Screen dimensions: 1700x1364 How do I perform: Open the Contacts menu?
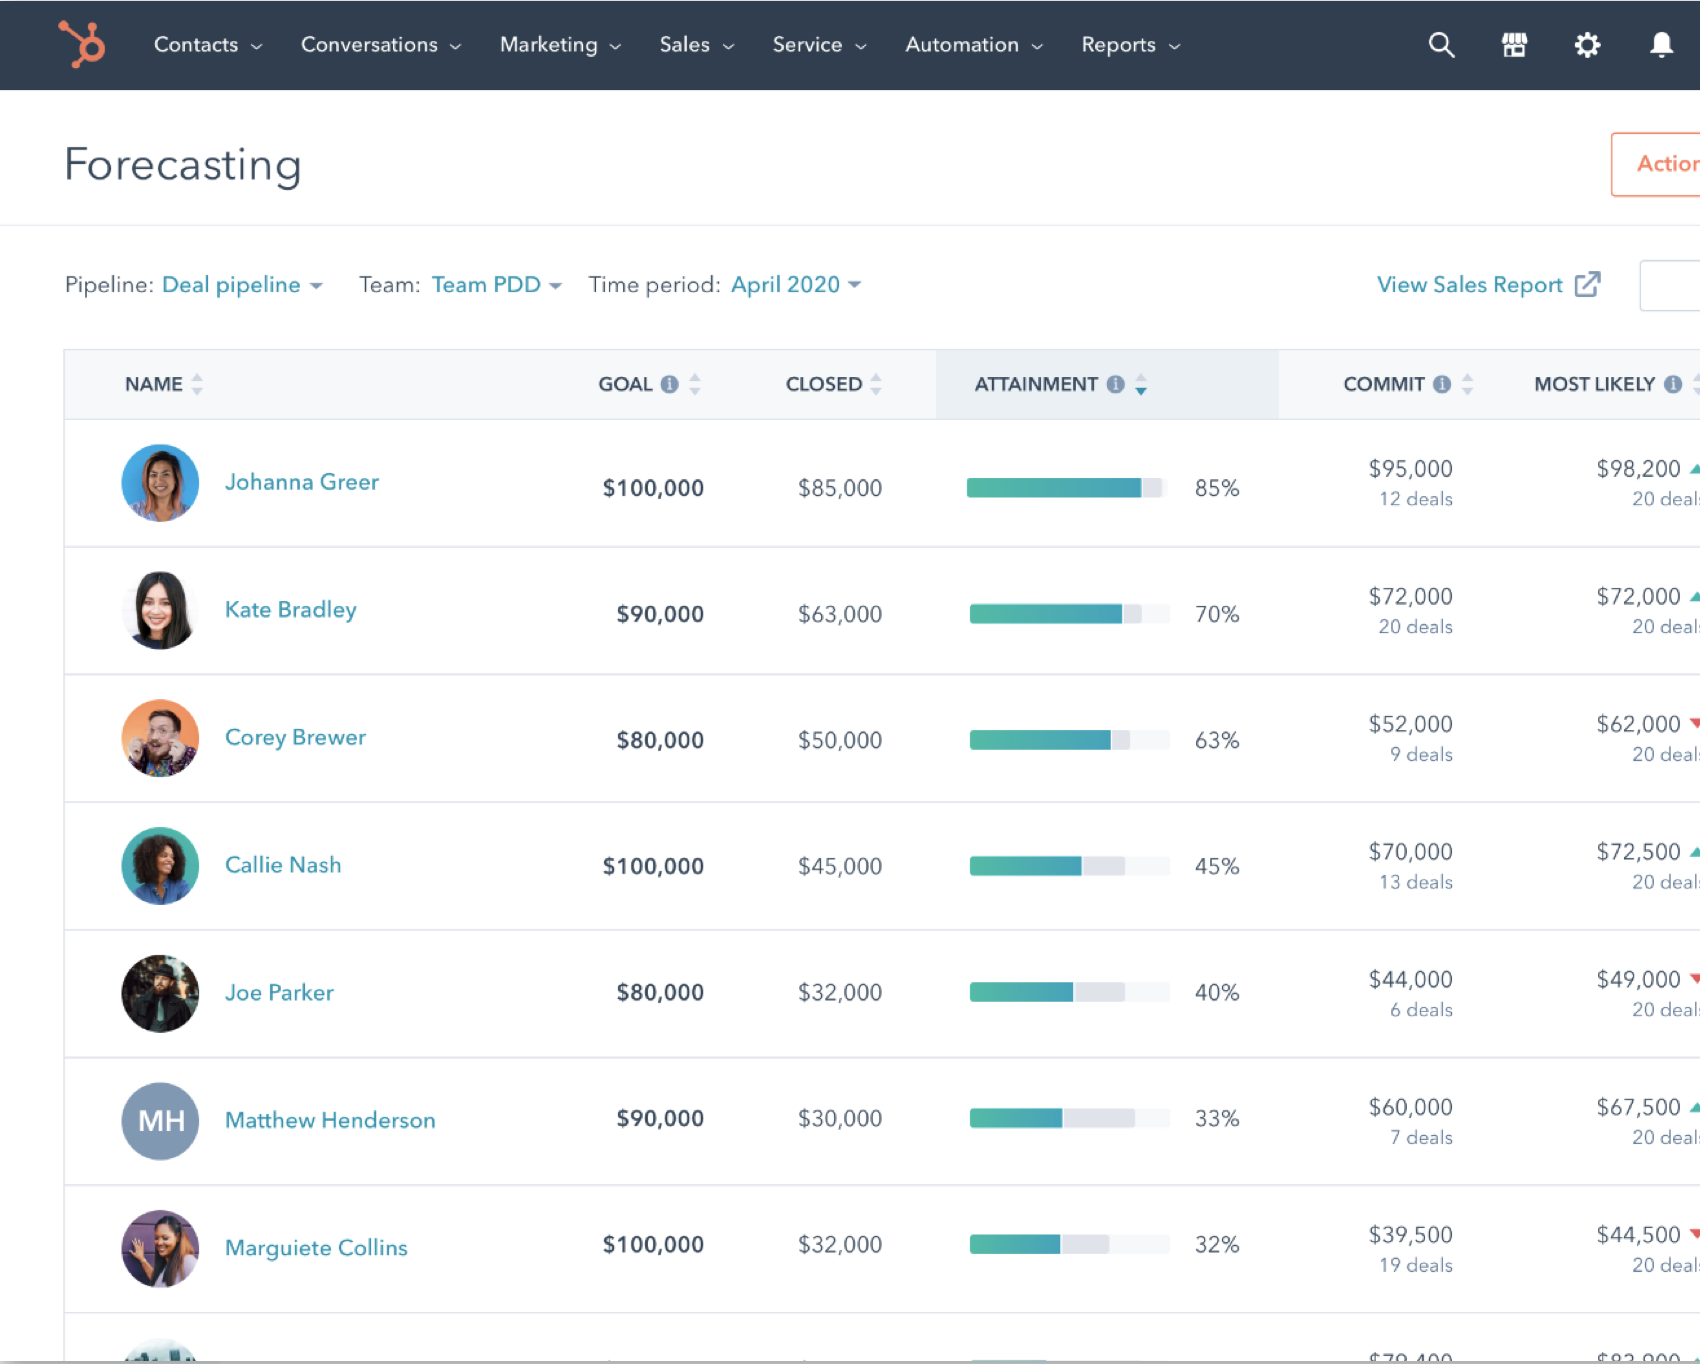[207, 45]
